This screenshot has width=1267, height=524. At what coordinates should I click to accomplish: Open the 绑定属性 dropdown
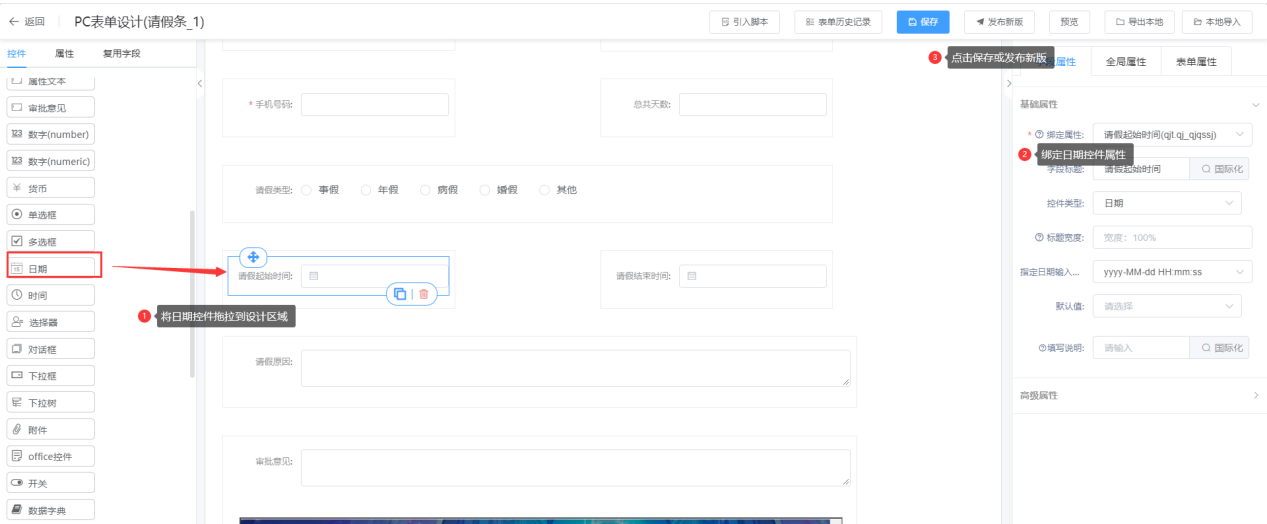tap(1171, 134)
